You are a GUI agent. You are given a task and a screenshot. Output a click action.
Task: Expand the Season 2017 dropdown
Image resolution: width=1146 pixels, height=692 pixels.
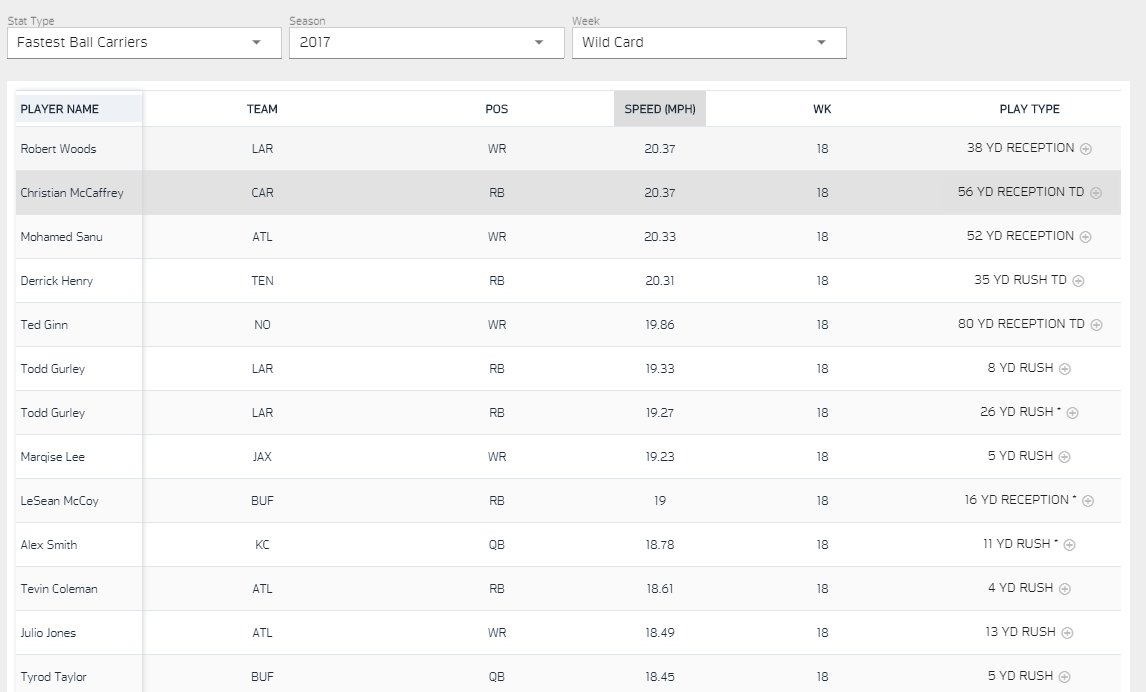(x=423, y=43)
